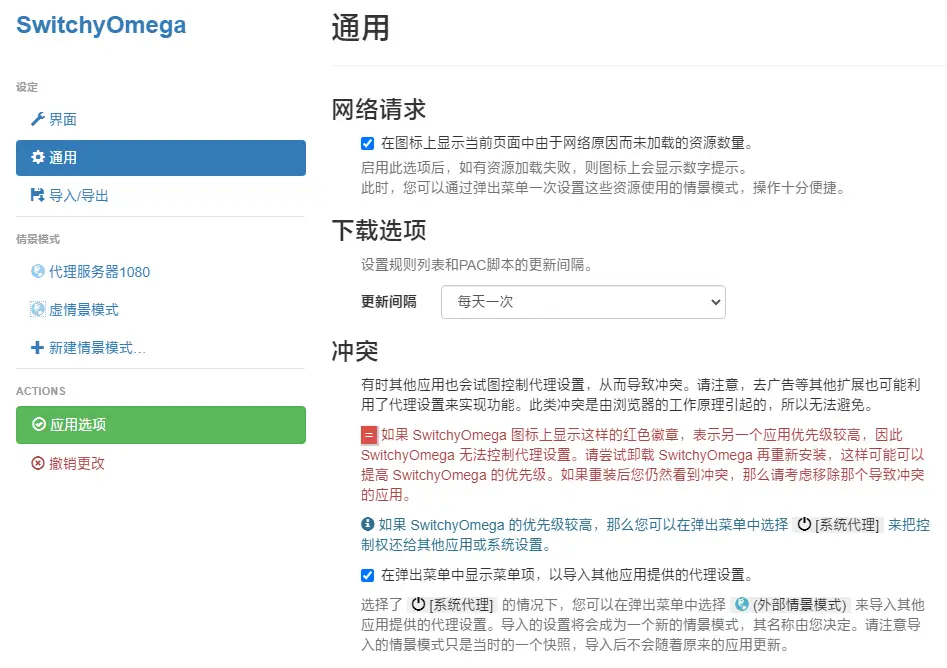This screenshot has width=947, height=668.
Task: Toggle the failed resource count checkbox
Action: coord(367,143)
